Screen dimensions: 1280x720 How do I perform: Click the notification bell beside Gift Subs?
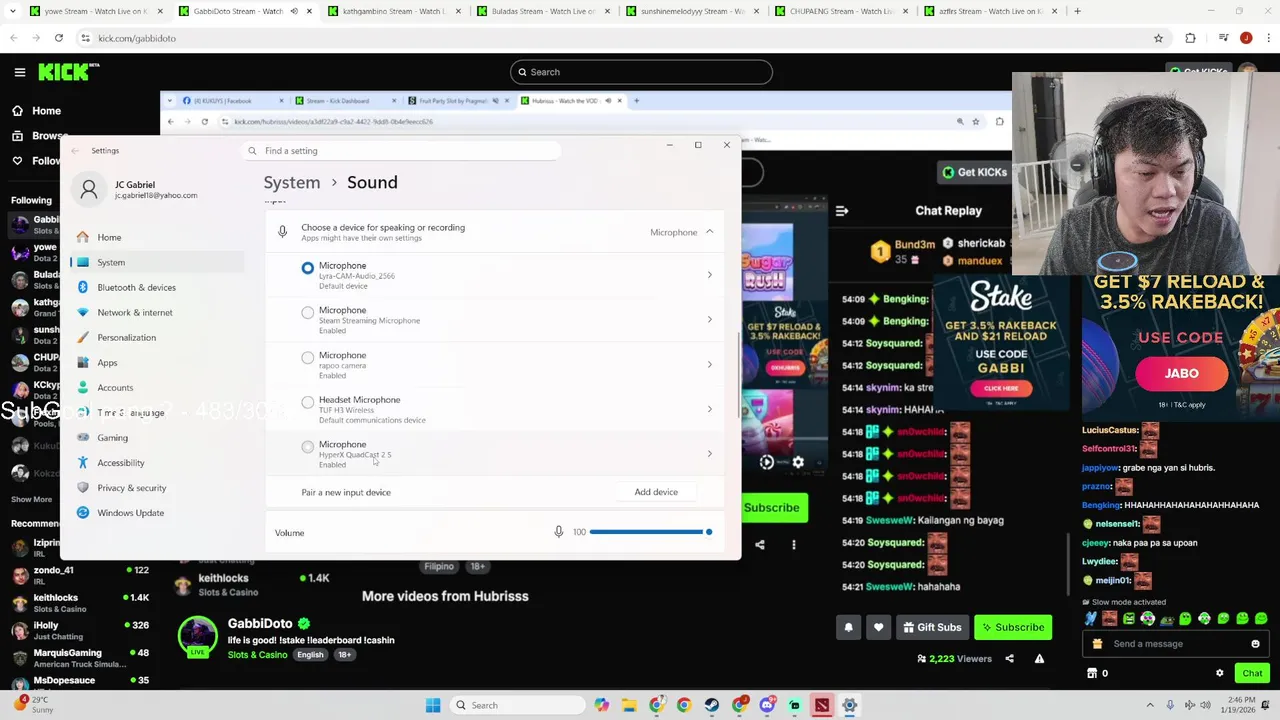[x=849, y=627]
